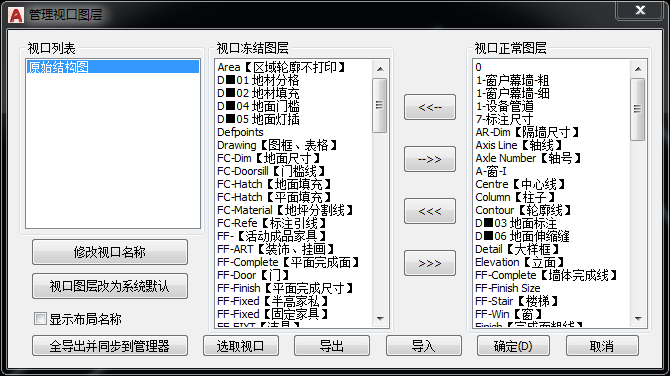Select Axis Line【轴线】 layer
Image resolution: width=670 pixels, height=376 pixels.
click(x=520, y=145)
